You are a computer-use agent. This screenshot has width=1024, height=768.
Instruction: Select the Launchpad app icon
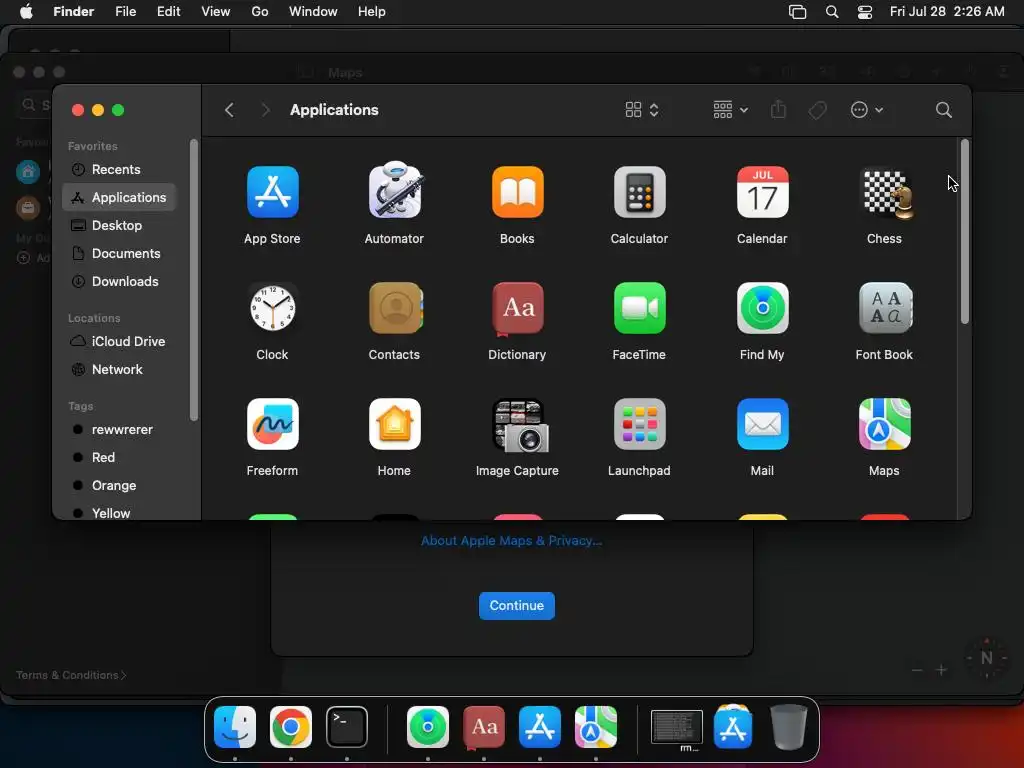tap(639, 424)
